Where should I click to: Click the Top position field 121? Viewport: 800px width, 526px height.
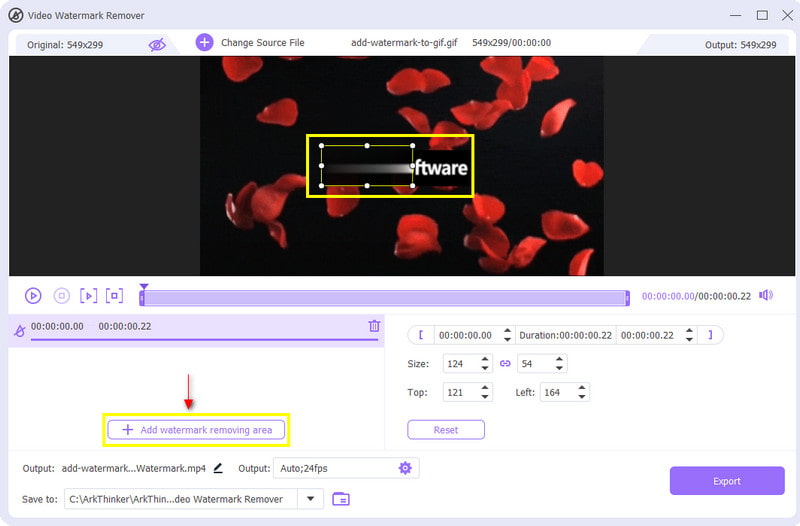click(461, 392)
